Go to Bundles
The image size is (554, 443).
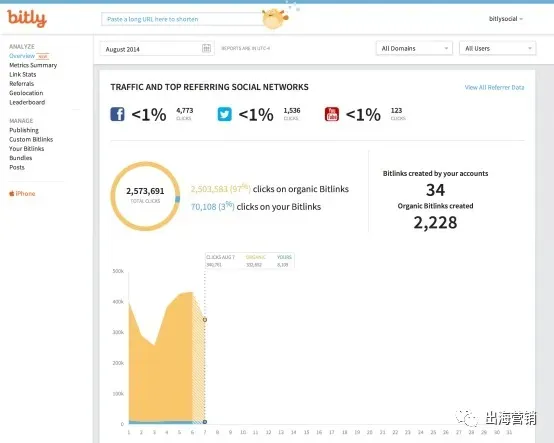click(20, 158)
